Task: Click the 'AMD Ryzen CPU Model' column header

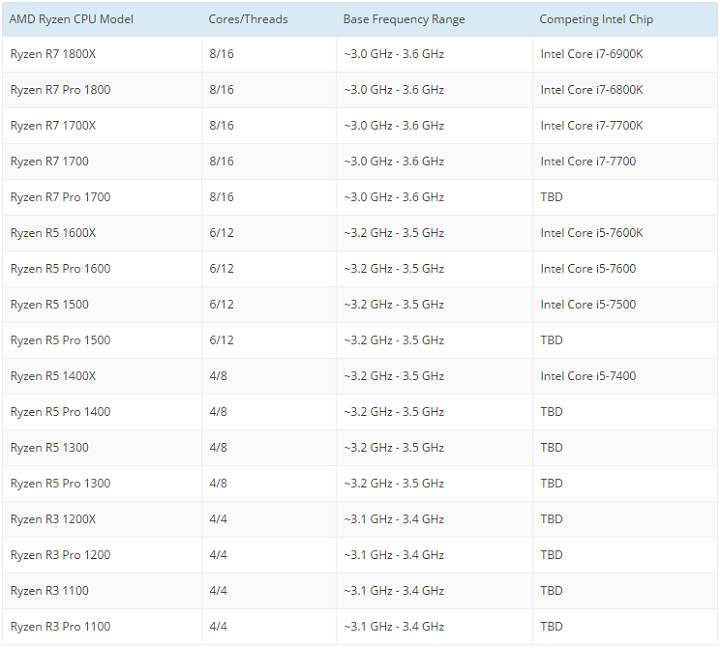Action: click(x=101, y=19)
